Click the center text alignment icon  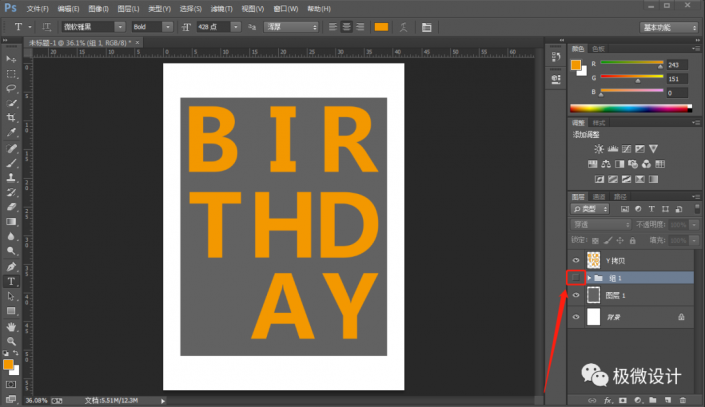346,26
